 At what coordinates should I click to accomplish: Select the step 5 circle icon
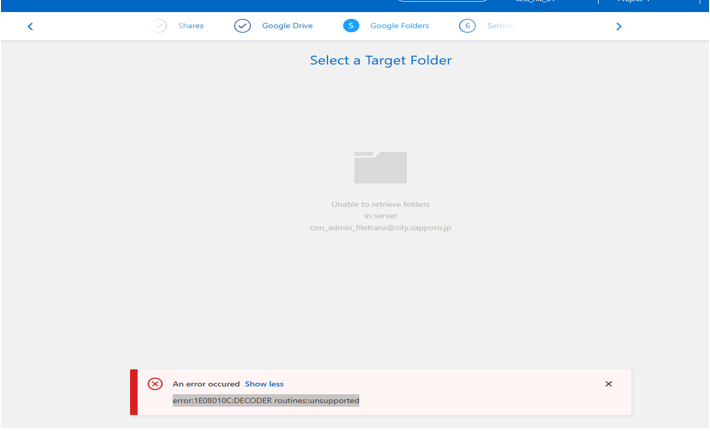click(x=351, y=26)
